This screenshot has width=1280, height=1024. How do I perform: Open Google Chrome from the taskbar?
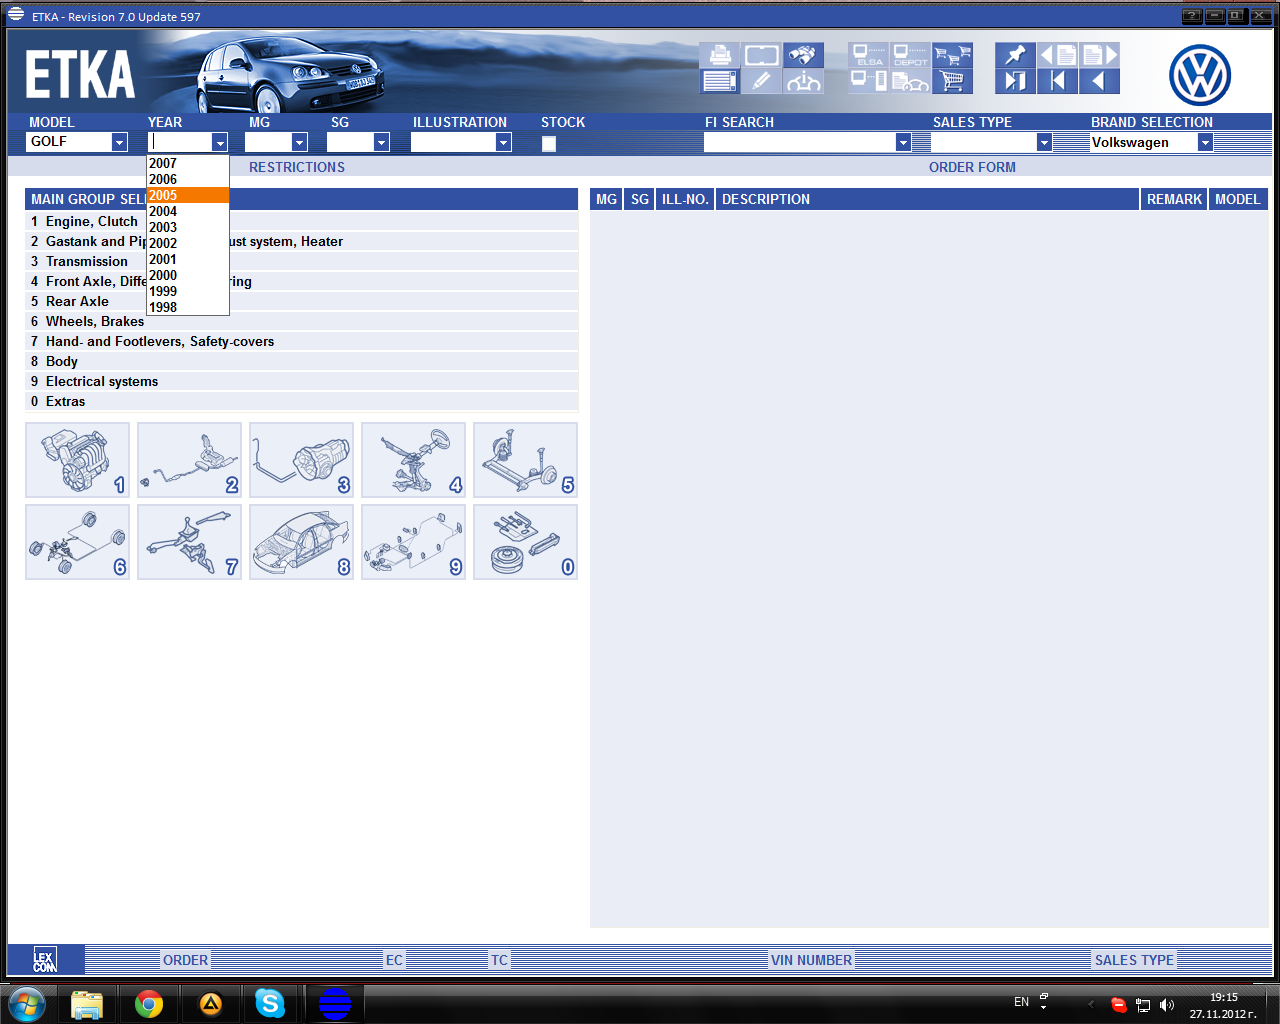[149, 1003]
